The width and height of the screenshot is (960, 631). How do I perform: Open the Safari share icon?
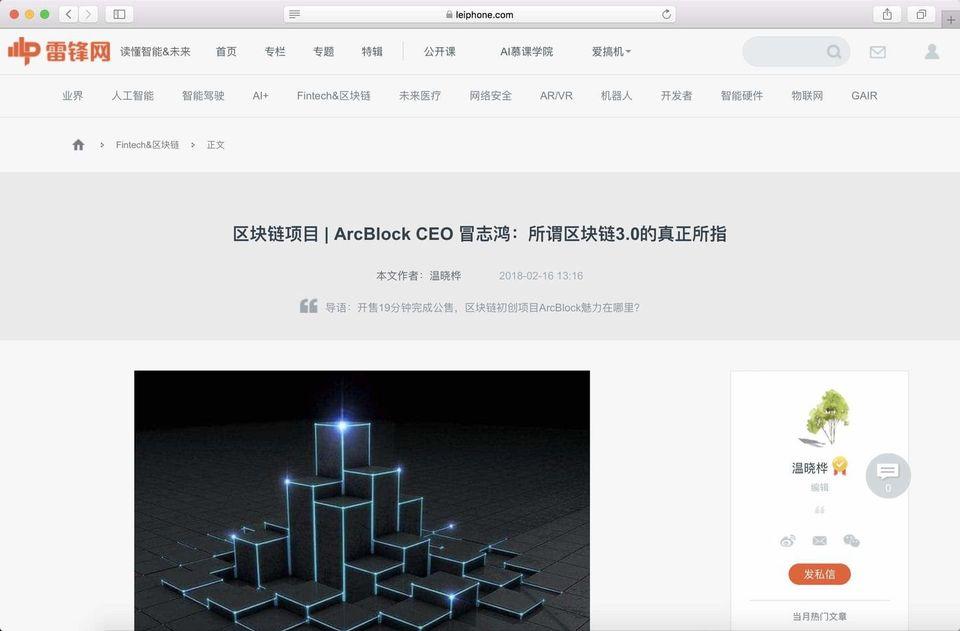point(887,14)
